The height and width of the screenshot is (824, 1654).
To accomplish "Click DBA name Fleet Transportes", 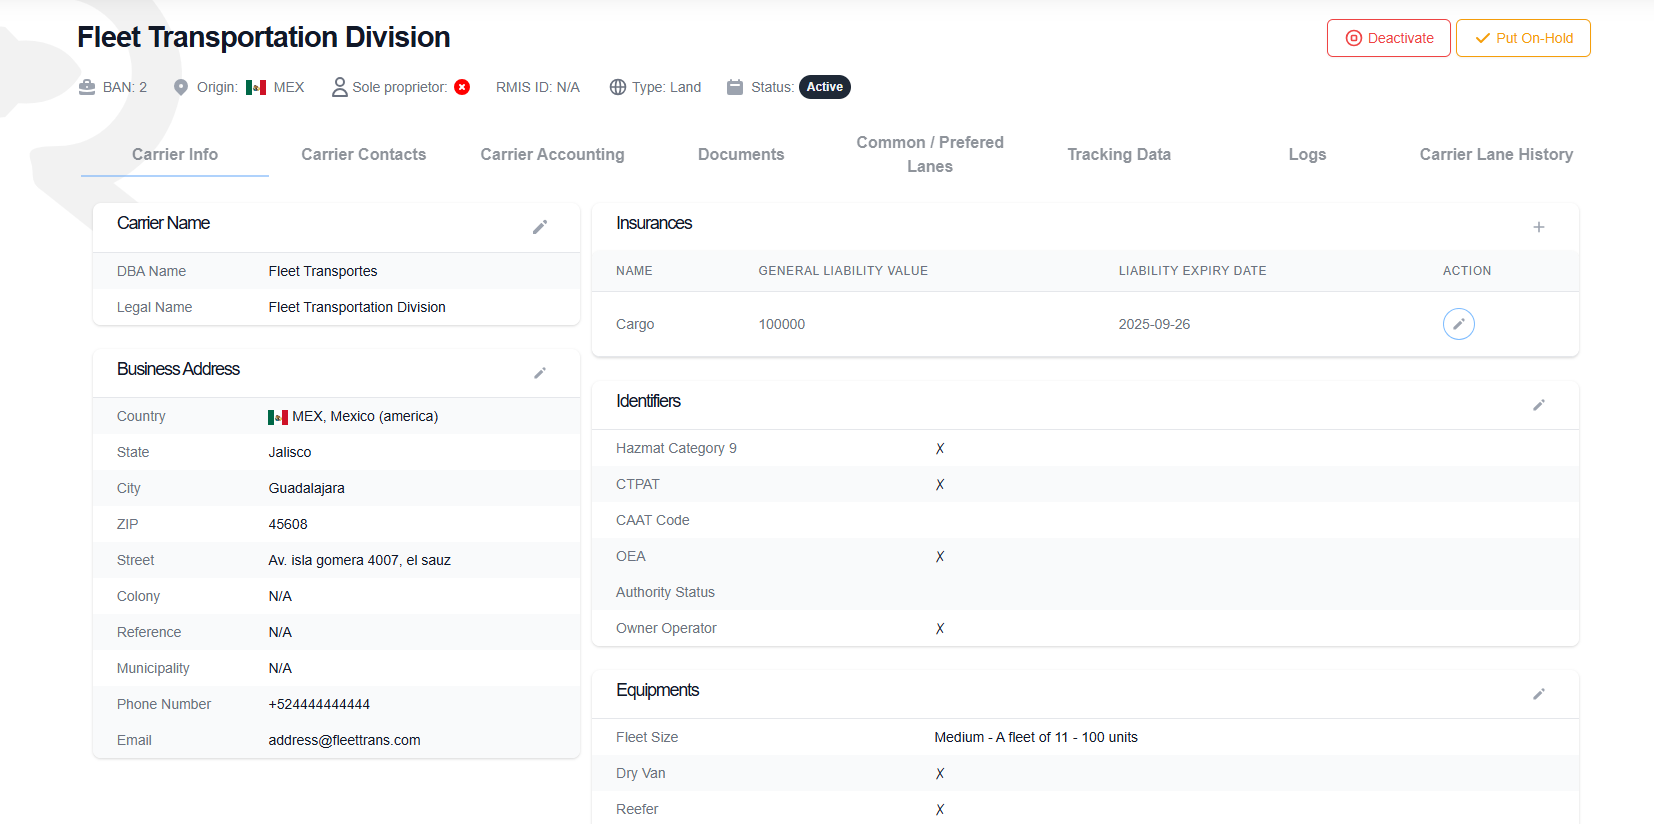I will (x=323, y=271).
